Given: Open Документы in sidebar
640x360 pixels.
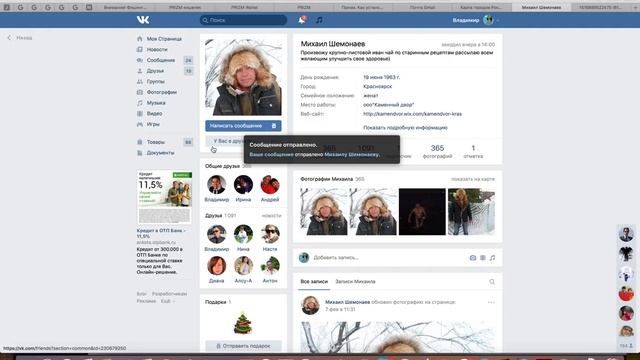Looking at the screenshot, I should pos(160,153).
